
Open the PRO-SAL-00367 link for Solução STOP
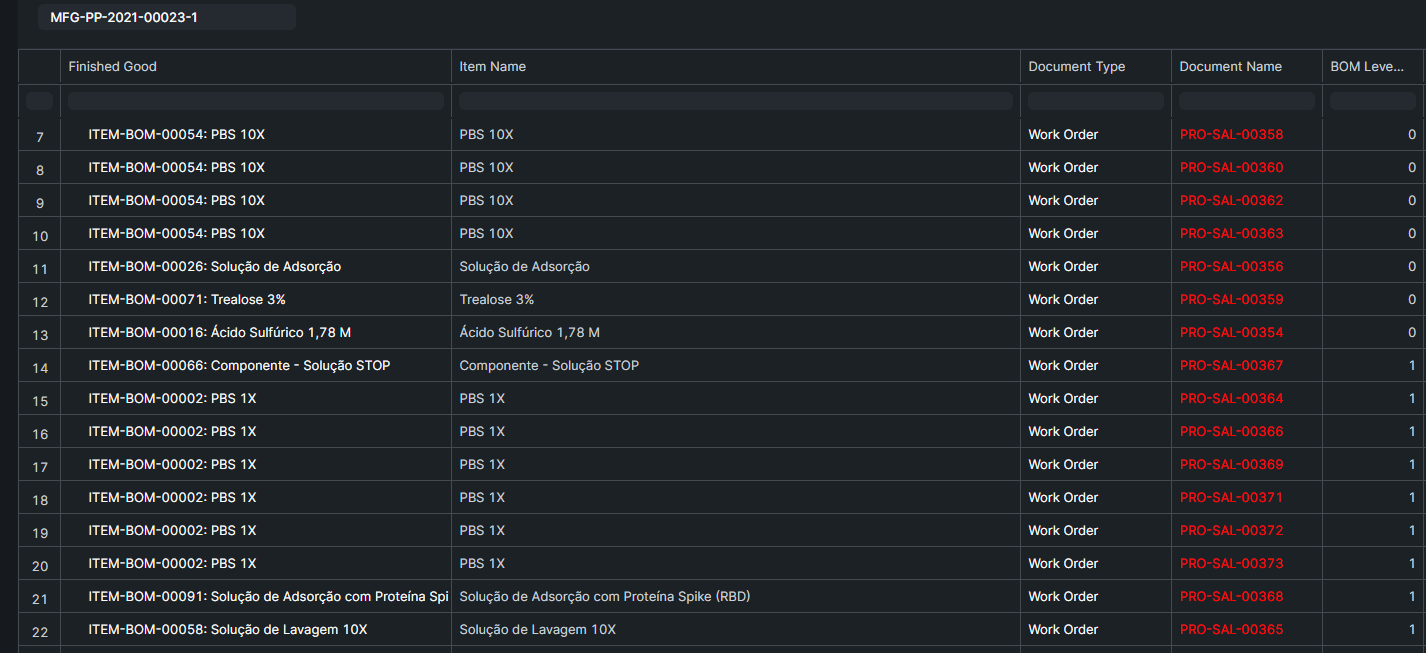coord(1231,365)
